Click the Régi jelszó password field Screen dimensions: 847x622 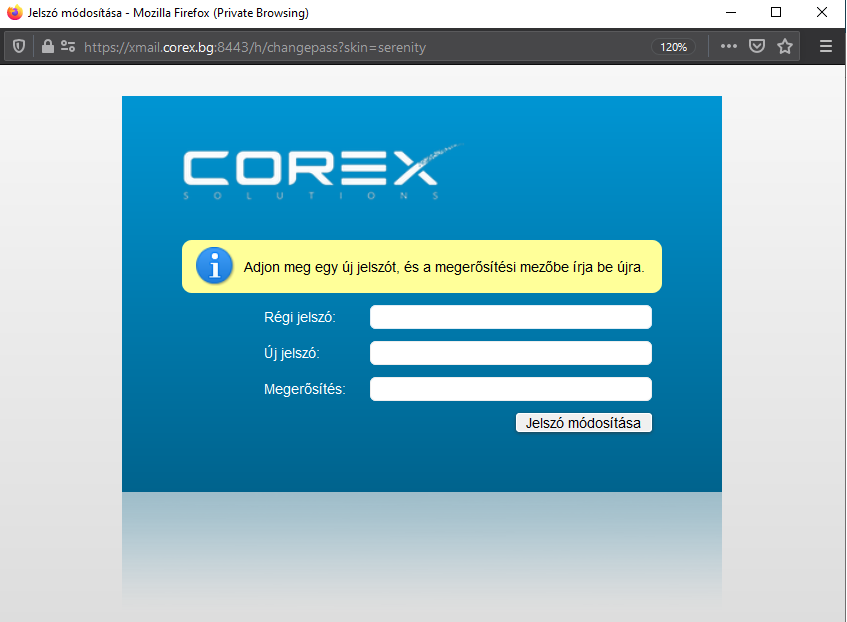click(x=510, y=317)
